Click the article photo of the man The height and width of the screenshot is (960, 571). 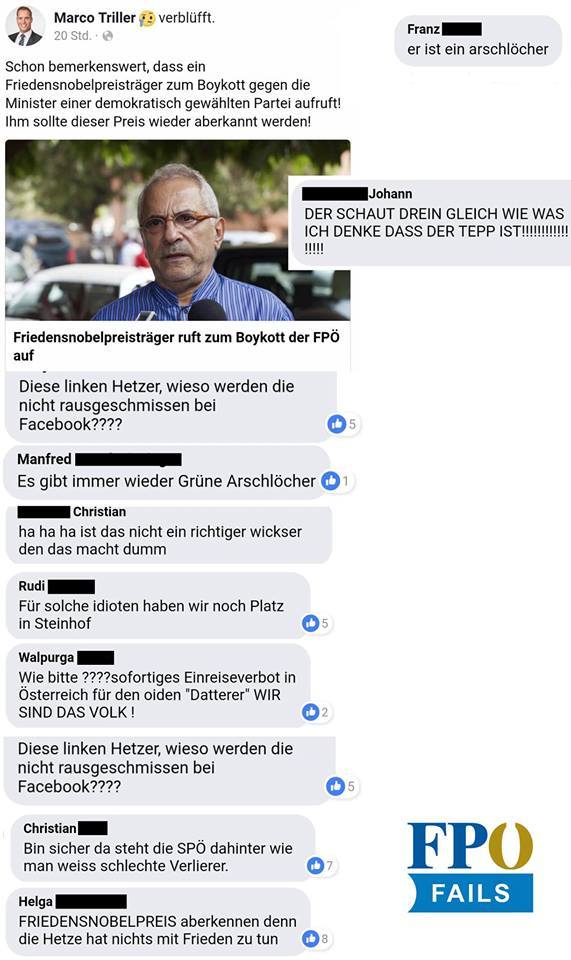coord(178,230)
